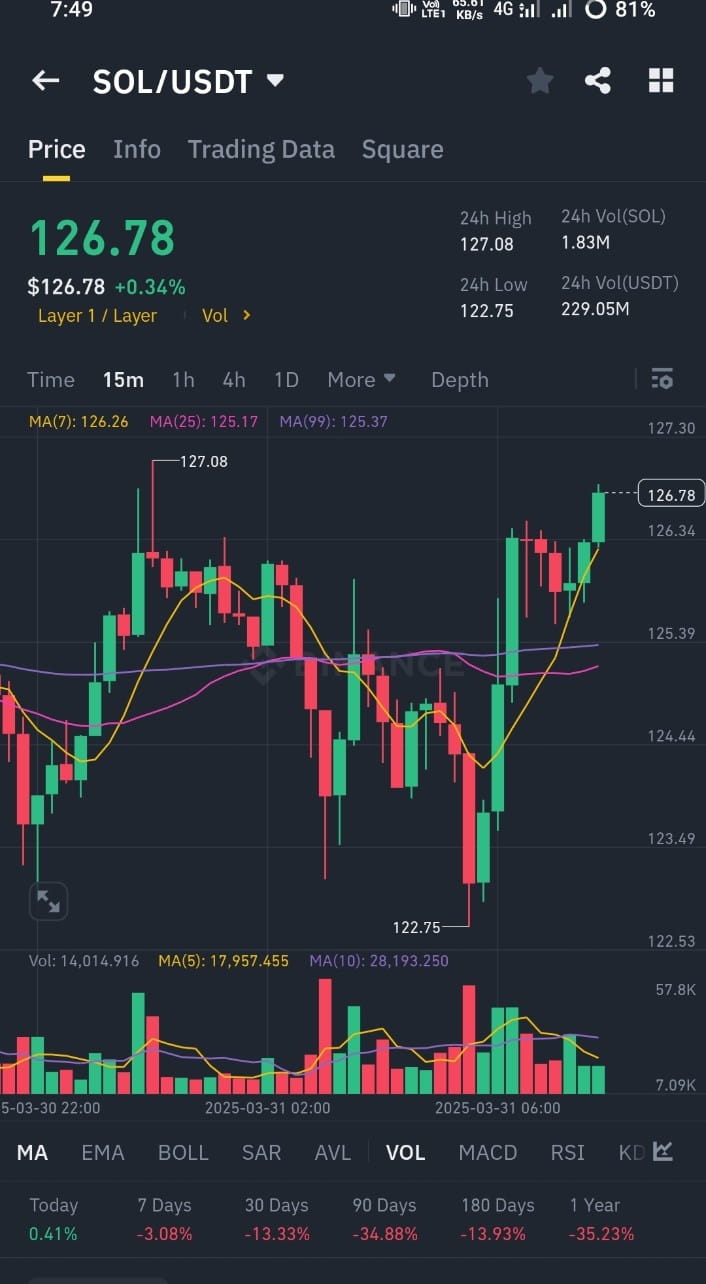The image size is (706, 1284).
Task: Enable the RSI indicator
Action: (567, 1152)
